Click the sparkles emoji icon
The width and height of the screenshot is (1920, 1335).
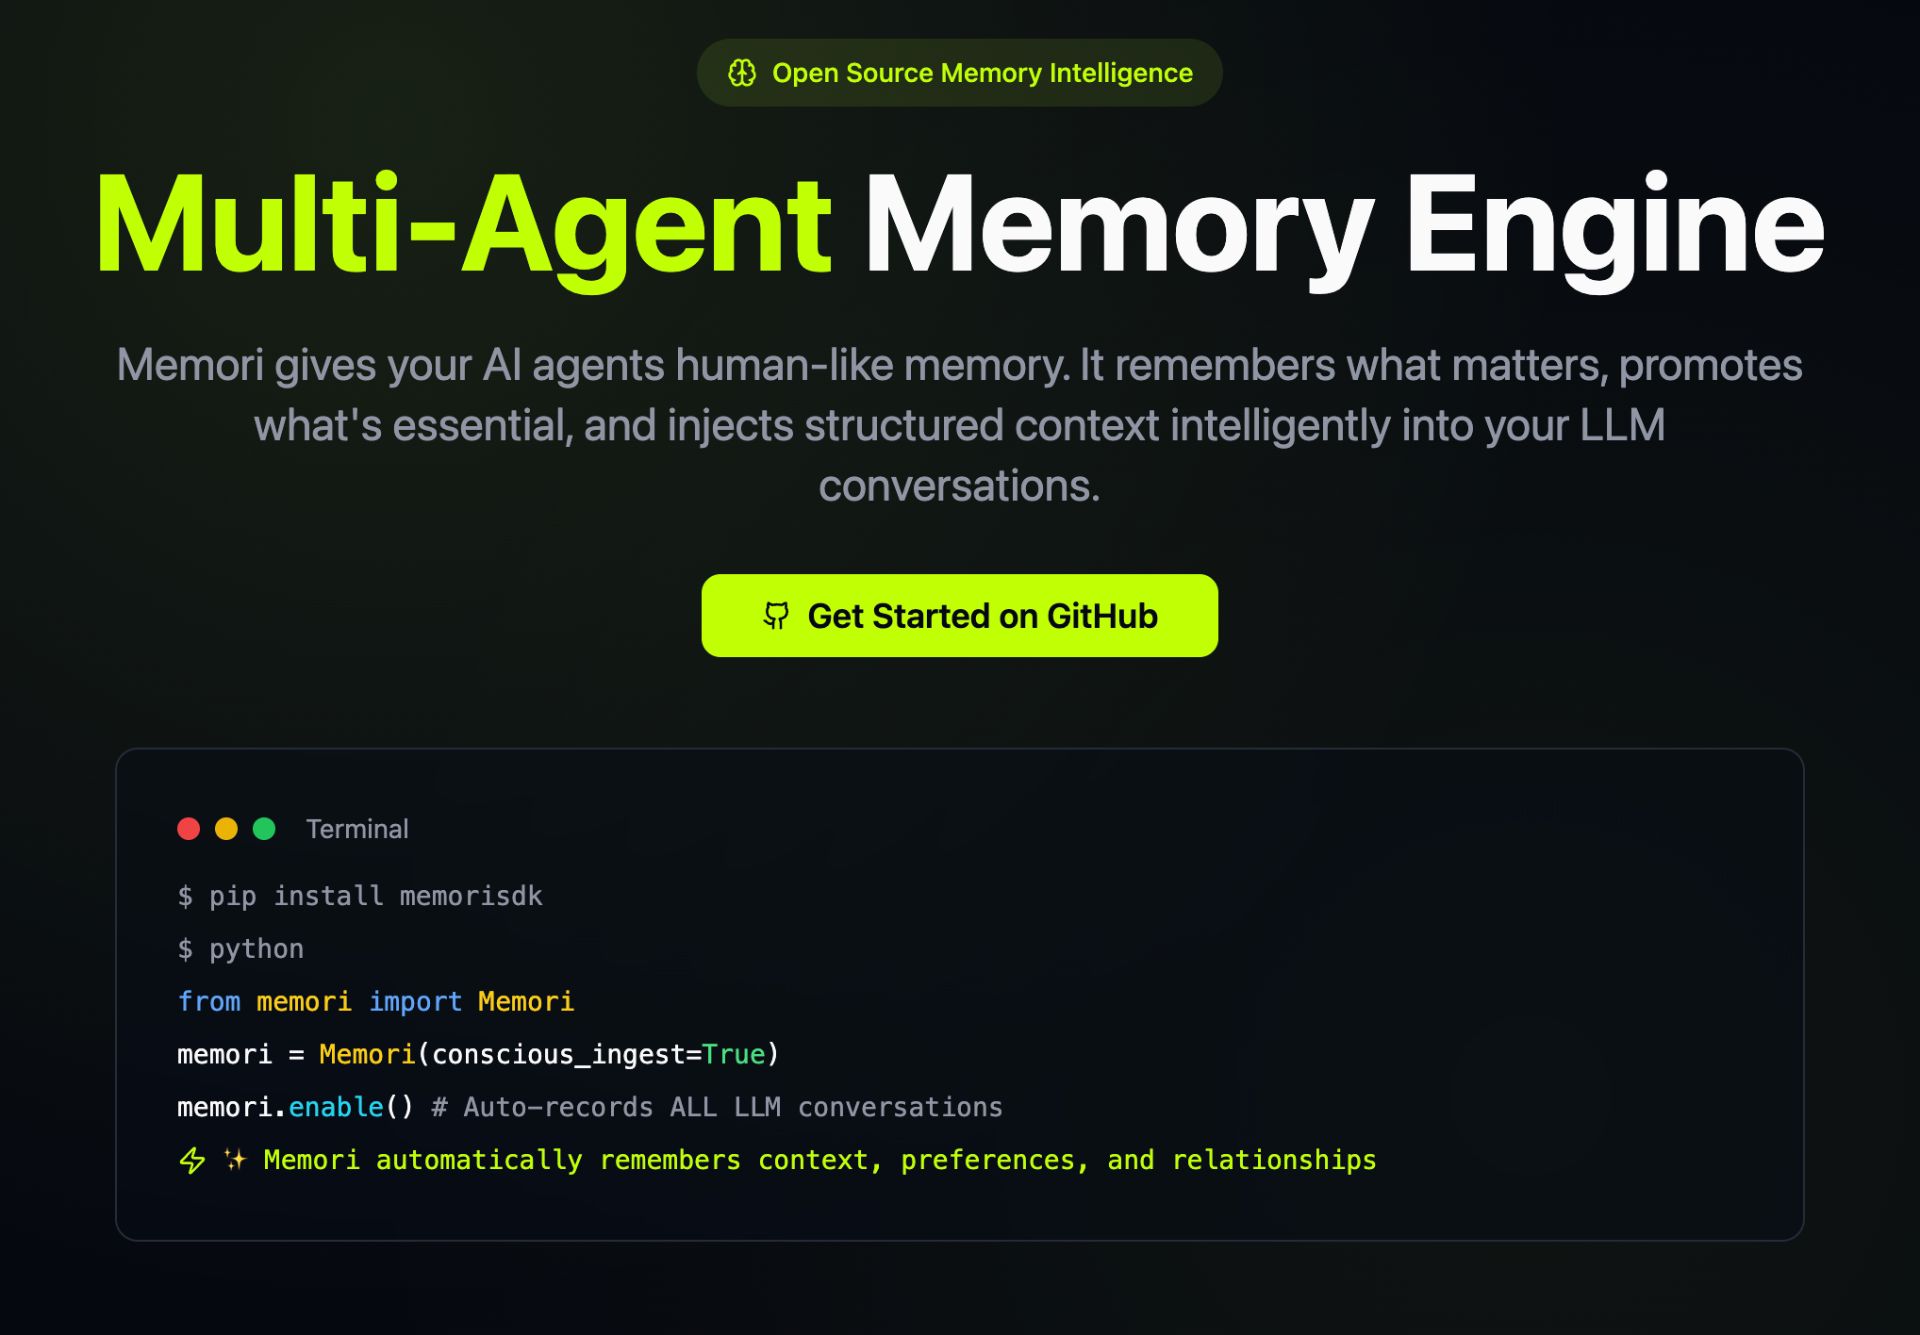click(x=235, y=1160)
